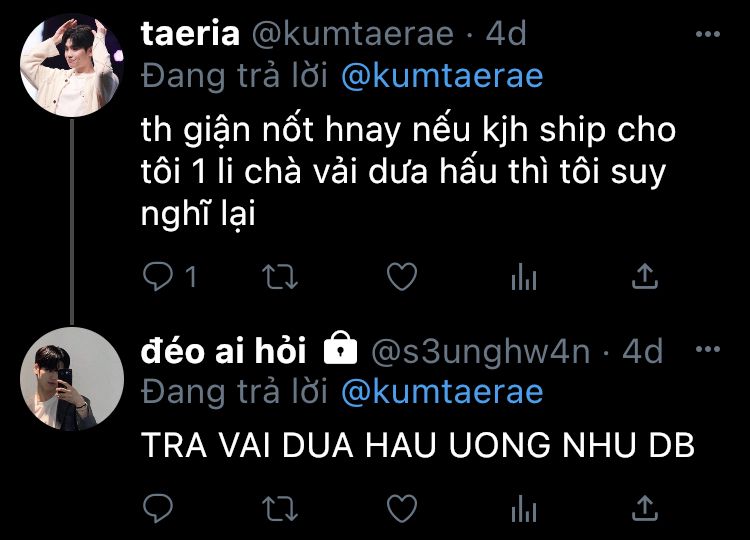Retweet taeria's tweet
This screenshot has width=750, height=540.
[280, 277]
